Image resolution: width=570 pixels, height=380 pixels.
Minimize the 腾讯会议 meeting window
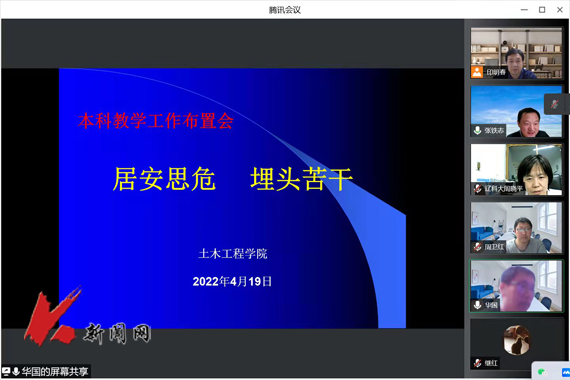pyautogui.click(x=524, y=10)
